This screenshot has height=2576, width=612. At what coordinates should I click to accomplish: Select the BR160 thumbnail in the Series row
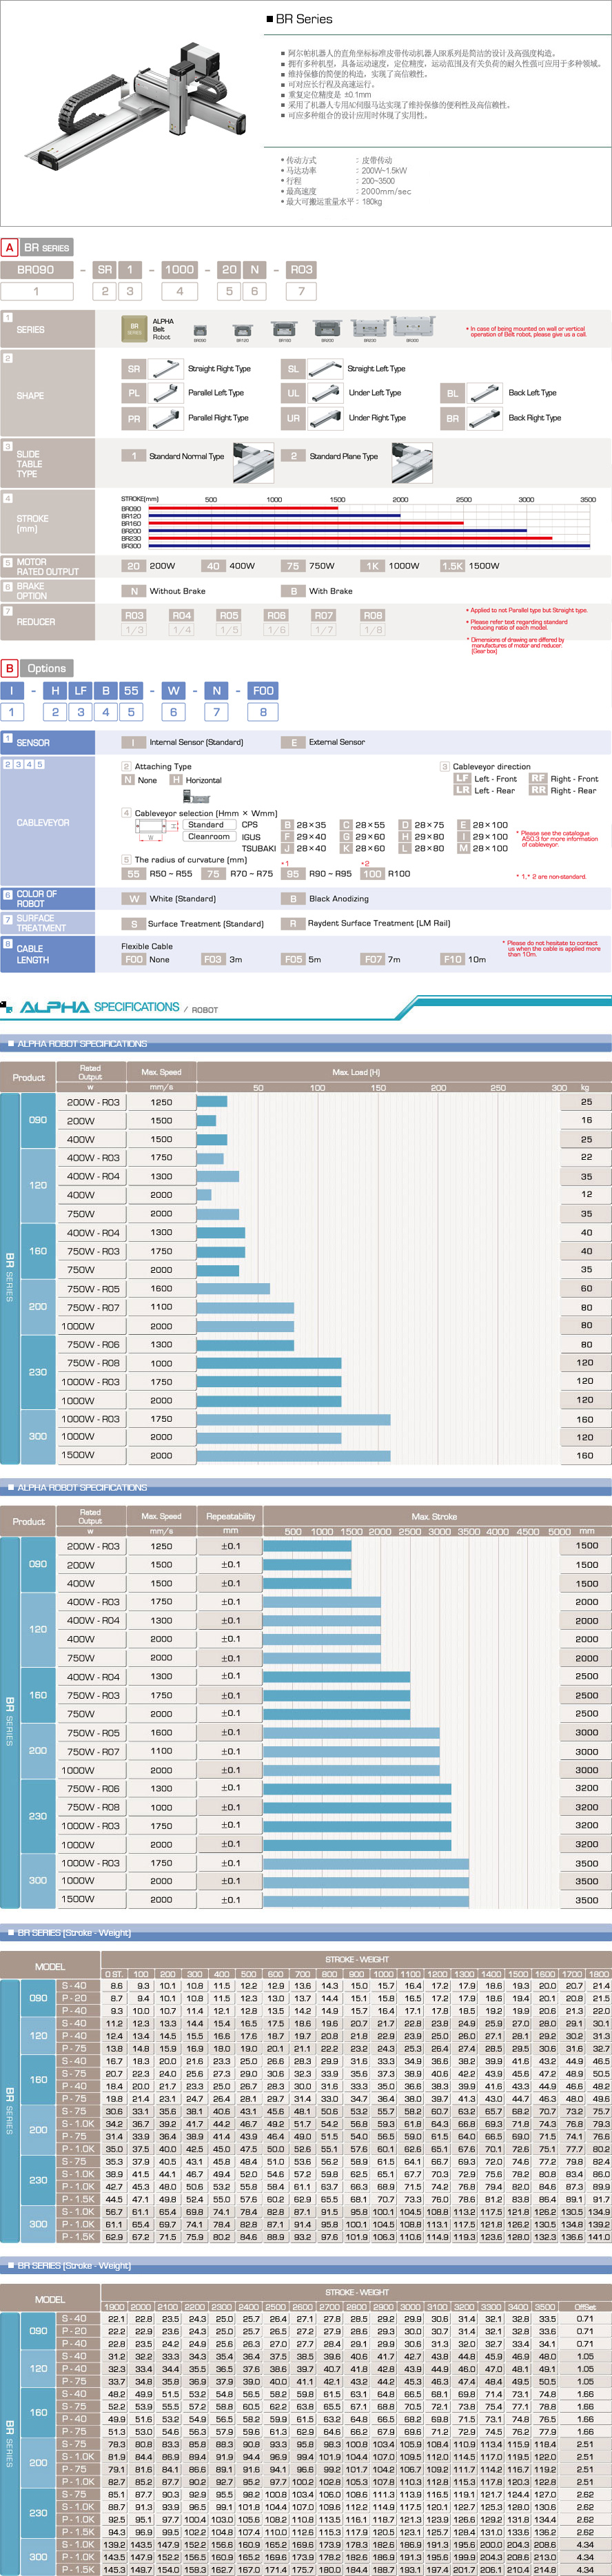285,328
